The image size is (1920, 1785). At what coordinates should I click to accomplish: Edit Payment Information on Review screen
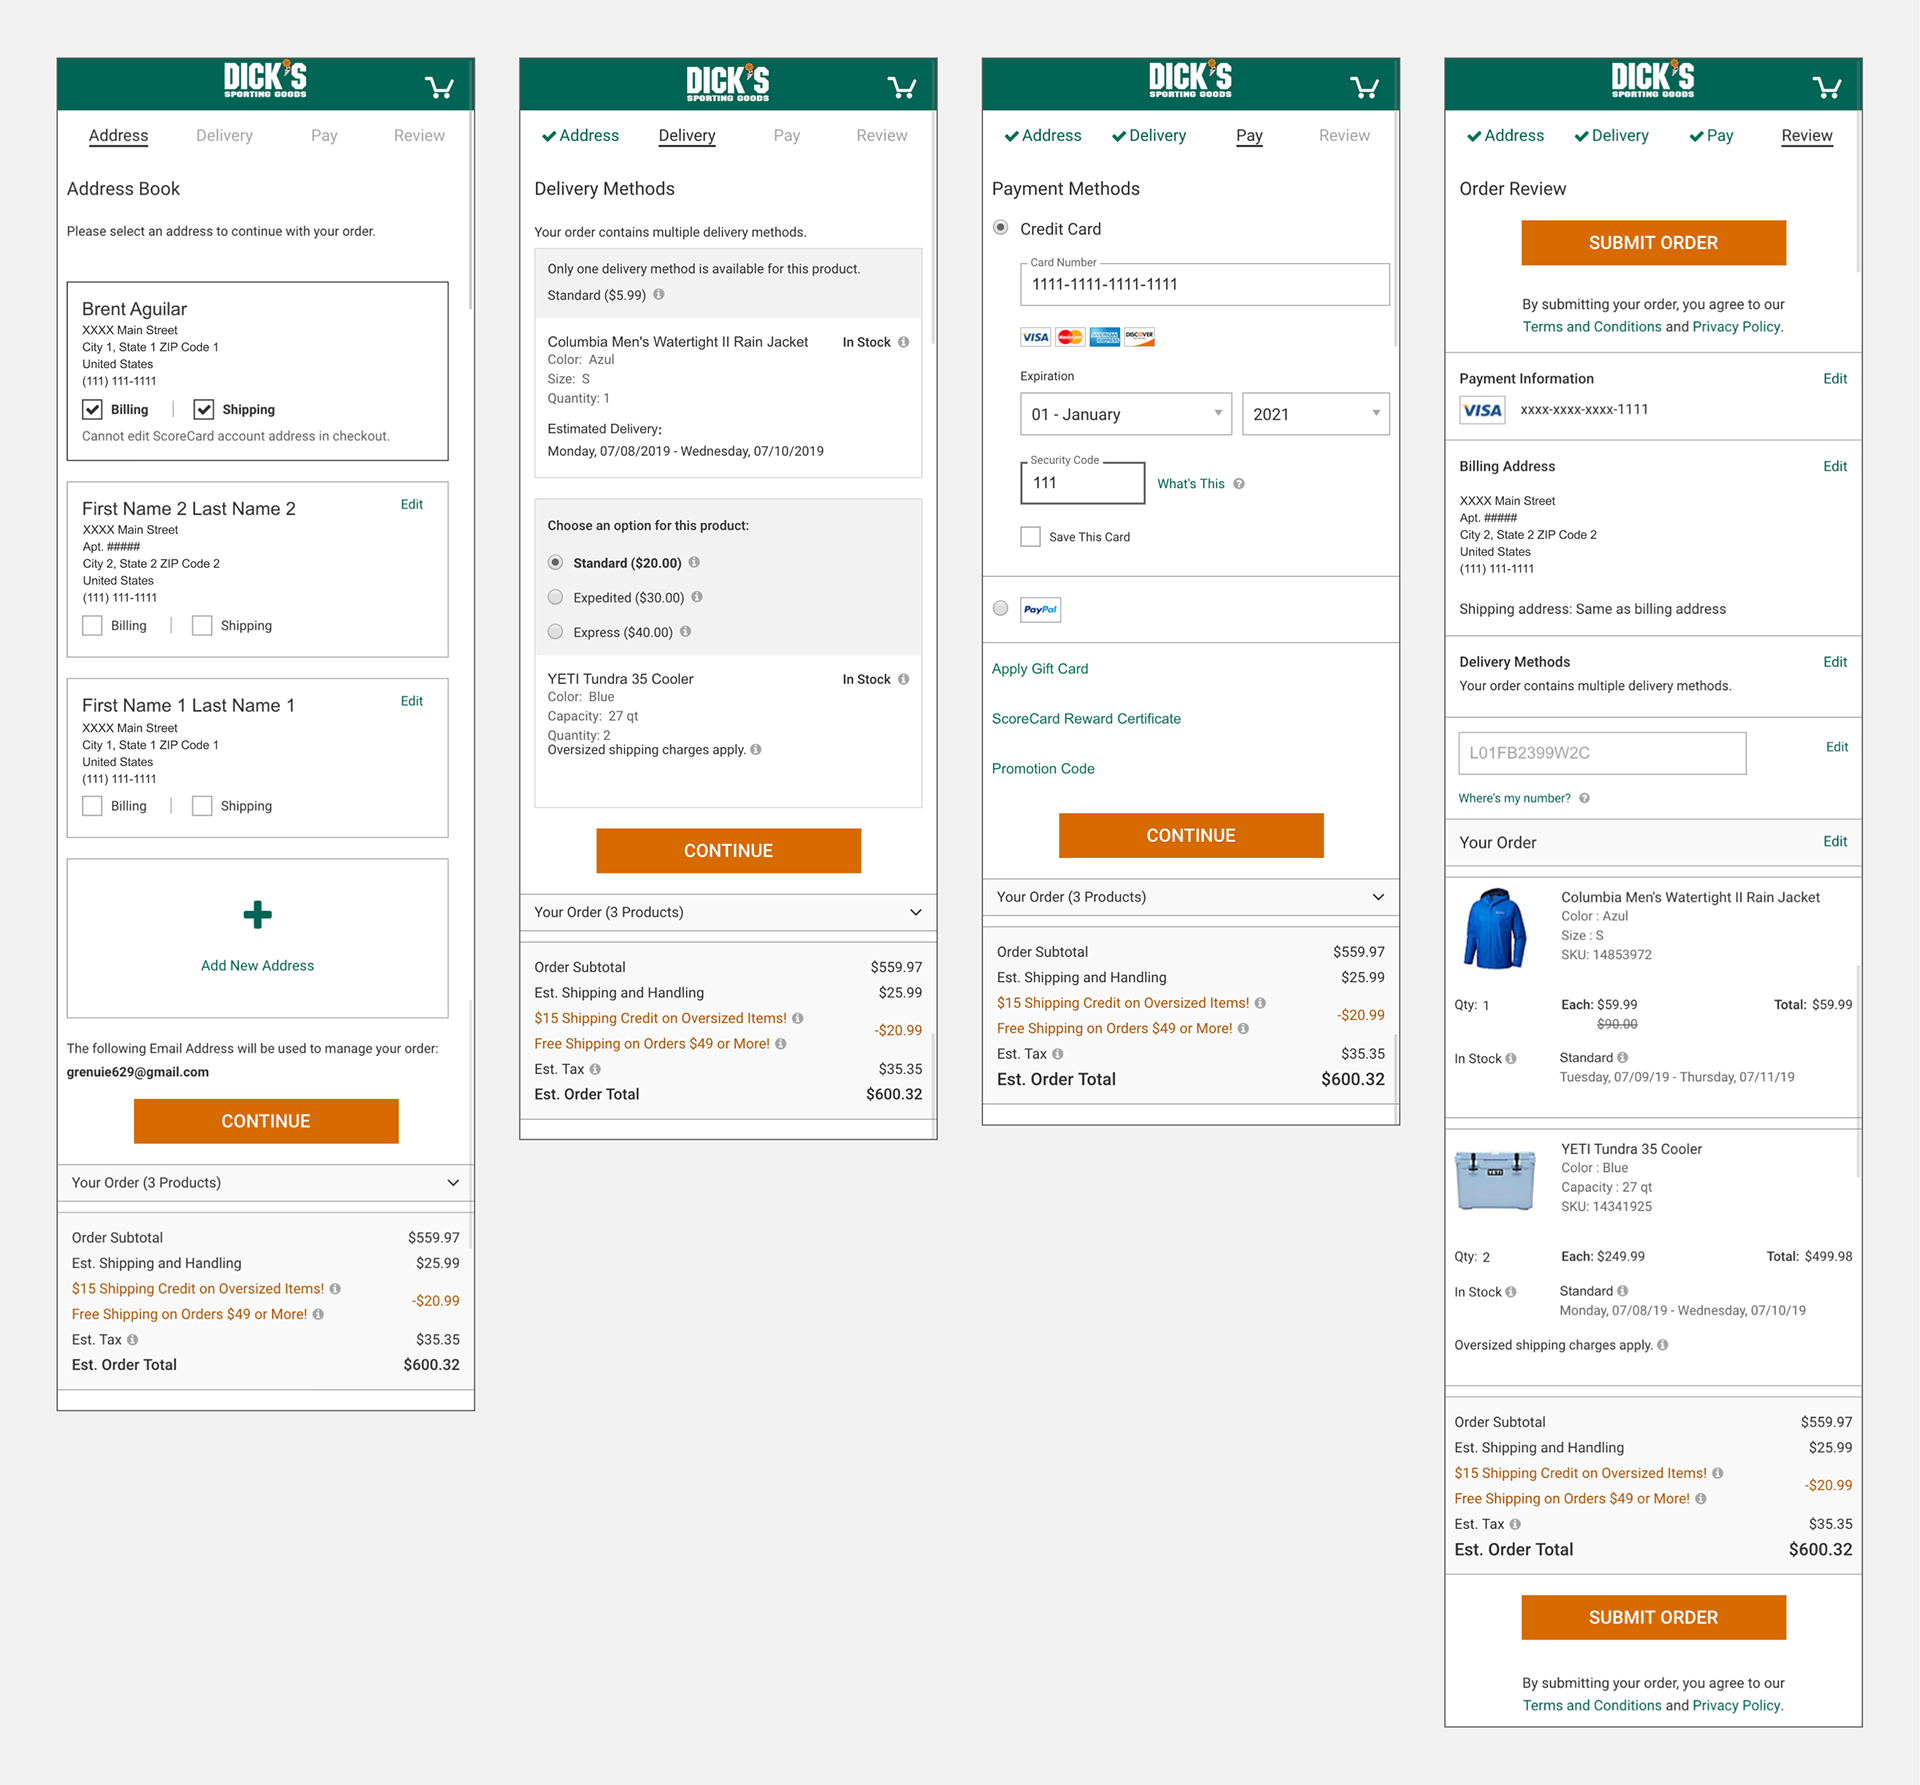point(1835,378)
